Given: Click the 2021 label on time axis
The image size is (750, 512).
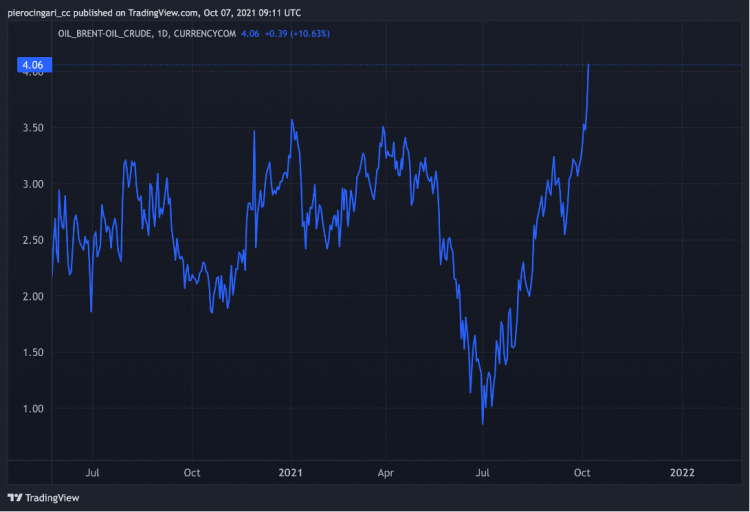Looking at the screenshot, I should [290, 473].
